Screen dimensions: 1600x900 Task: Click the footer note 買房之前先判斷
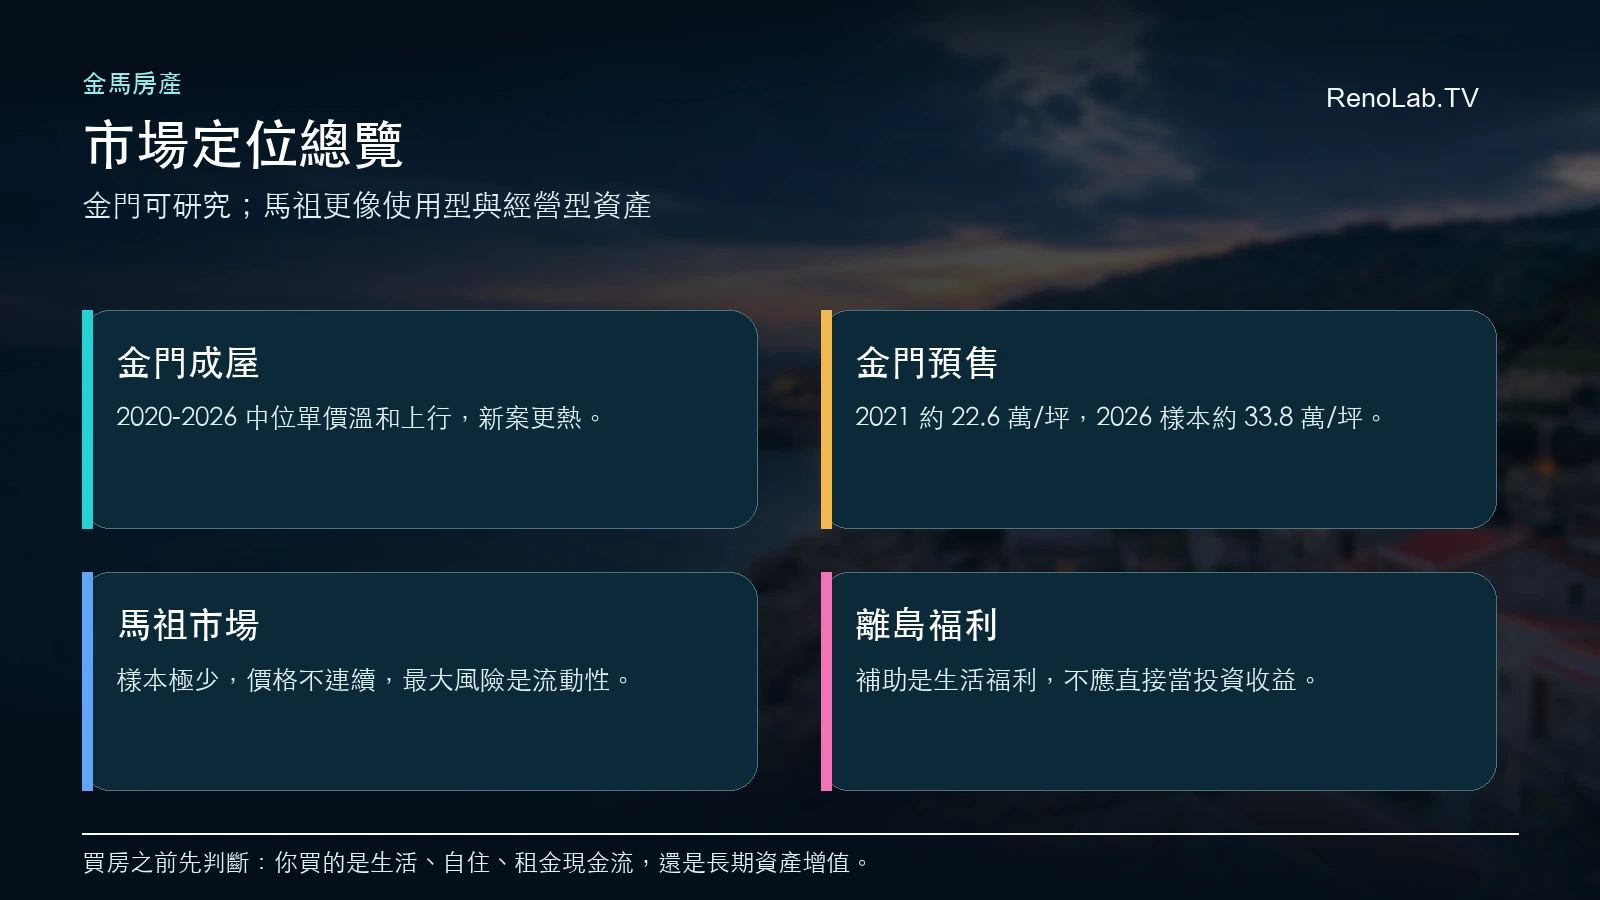tap(477, 862)
